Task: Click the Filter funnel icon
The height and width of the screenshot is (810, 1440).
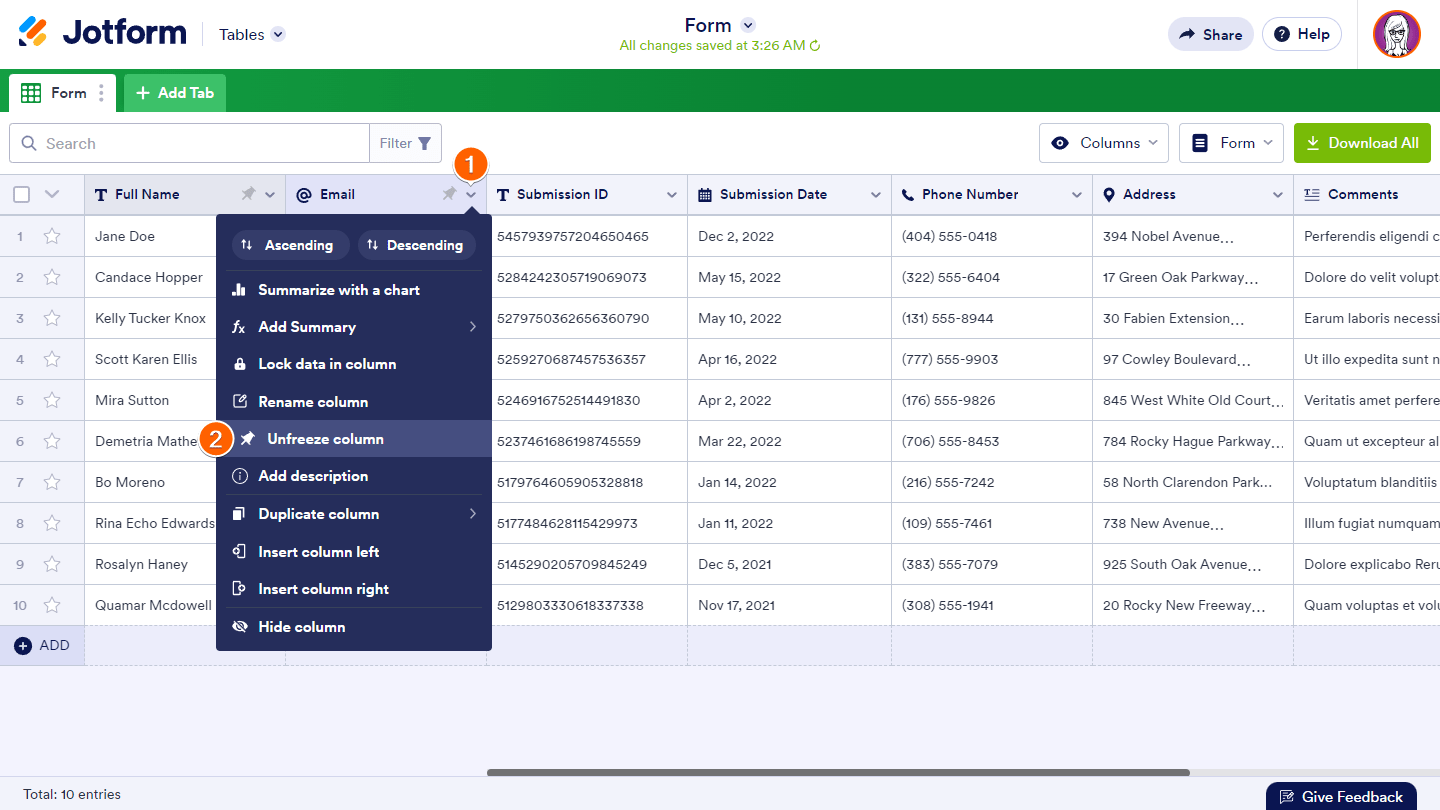Action: click(424, 144)
